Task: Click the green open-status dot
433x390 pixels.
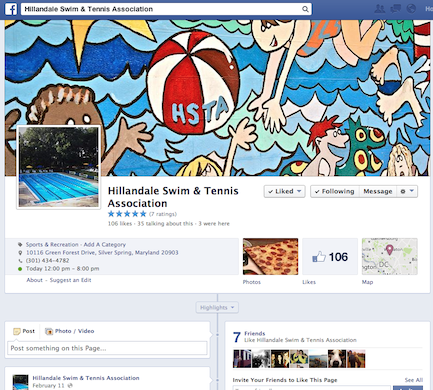Action: pos(20,269)
